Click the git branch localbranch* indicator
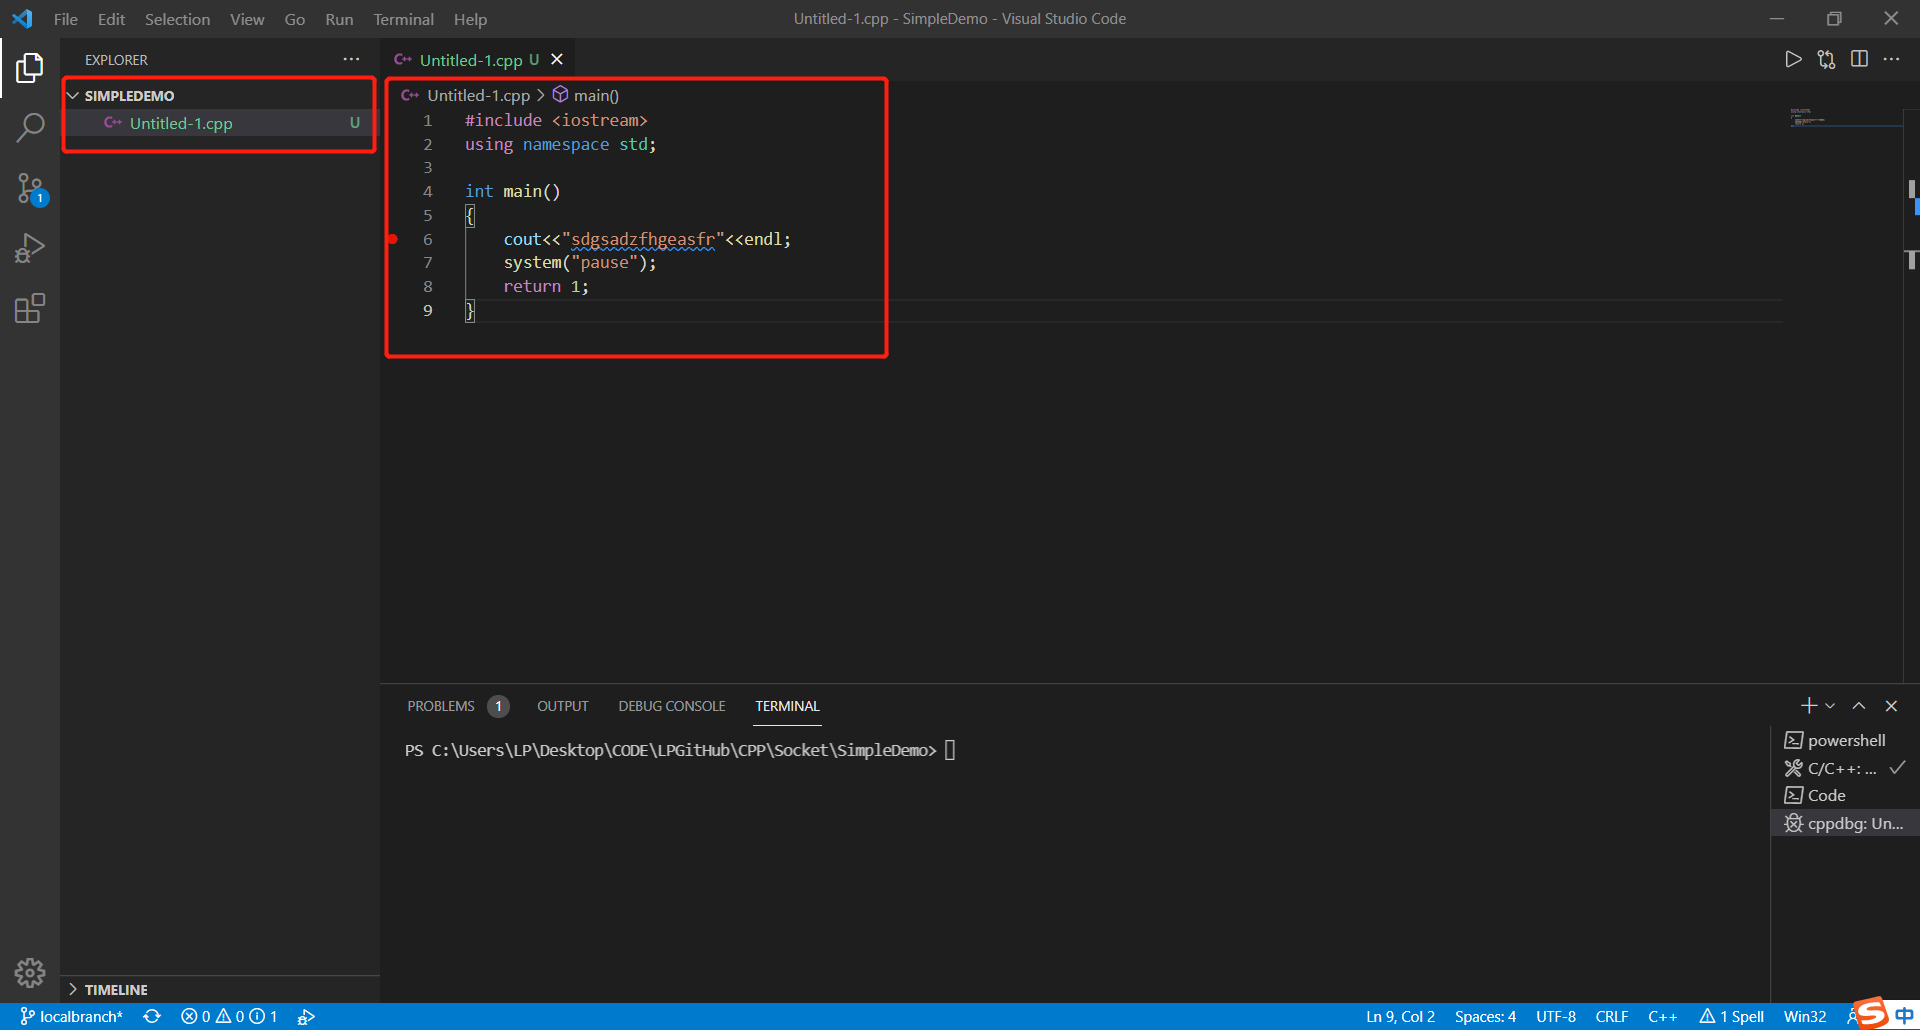 pos(71,1017)
